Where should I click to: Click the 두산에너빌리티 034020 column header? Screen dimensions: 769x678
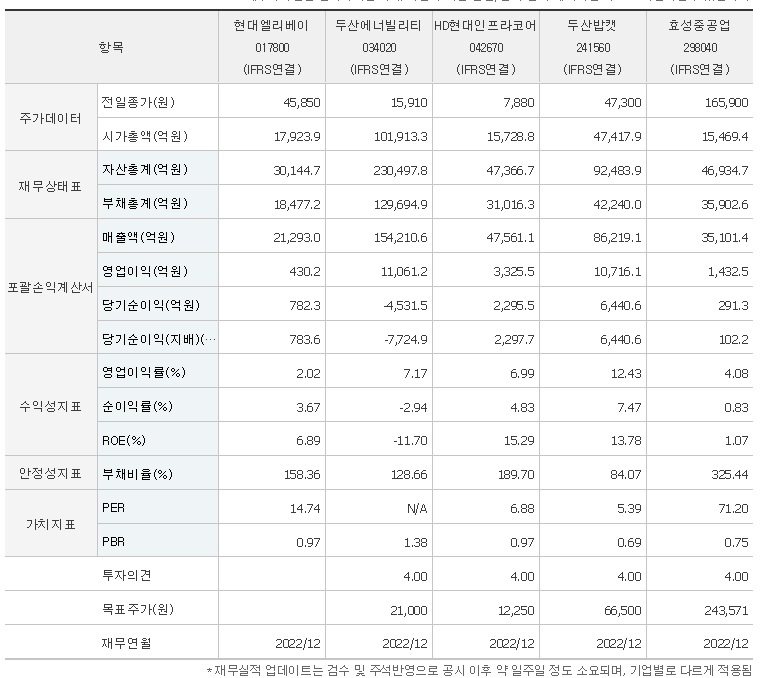(379, 47)
